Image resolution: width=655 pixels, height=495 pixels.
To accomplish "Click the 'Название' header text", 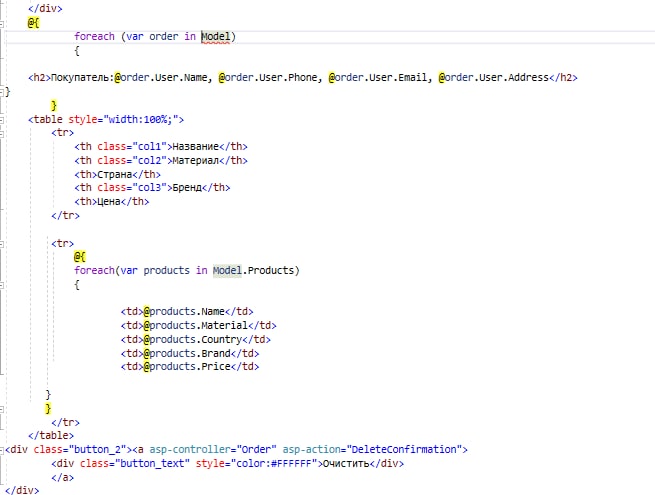I will pos(195,147).
